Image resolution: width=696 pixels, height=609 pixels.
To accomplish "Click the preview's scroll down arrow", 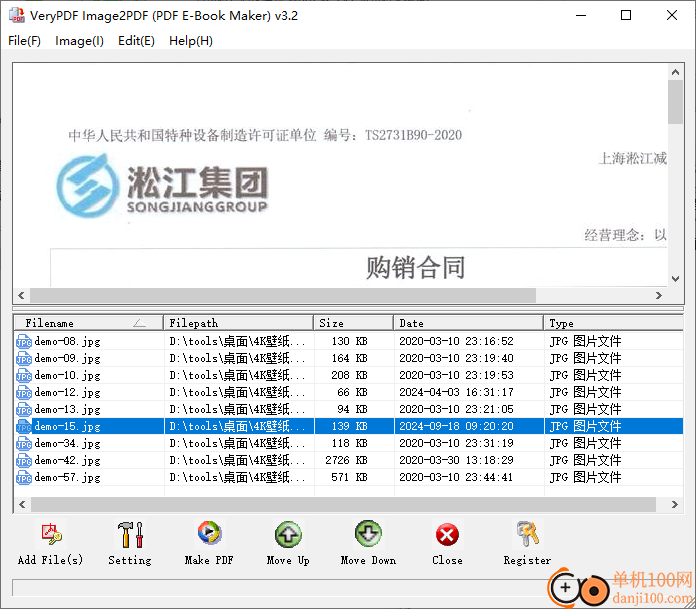I will pyautogui.click(x=676, y=279).
